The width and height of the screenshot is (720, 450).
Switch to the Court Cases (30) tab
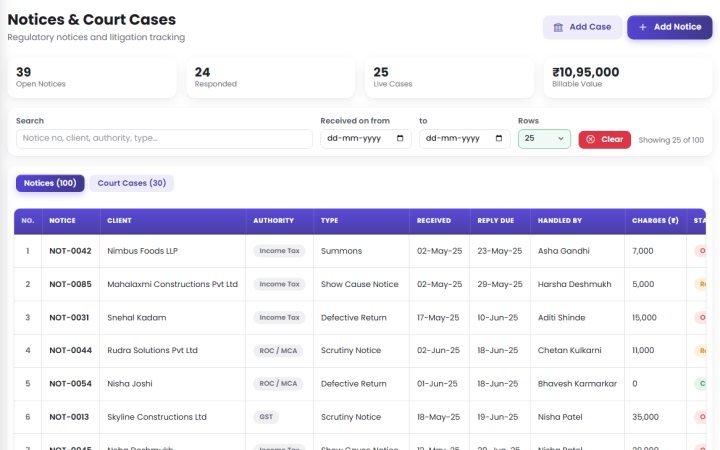click(132, 183)
